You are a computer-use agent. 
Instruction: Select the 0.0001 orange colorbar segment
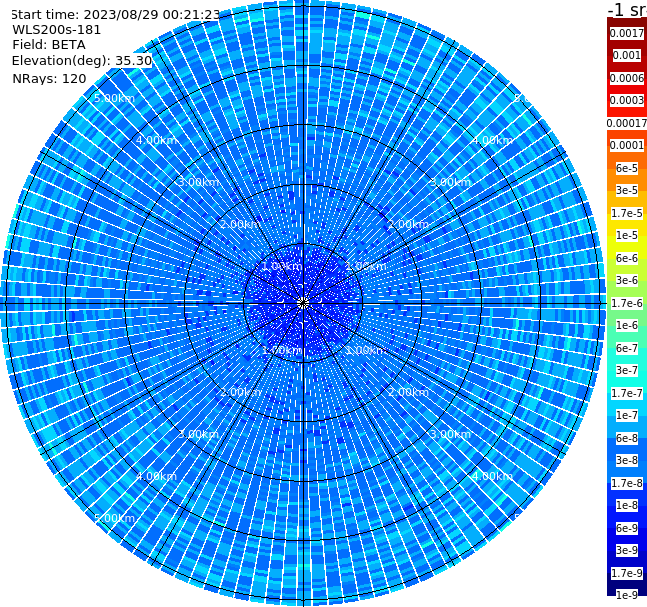[626, 145]
